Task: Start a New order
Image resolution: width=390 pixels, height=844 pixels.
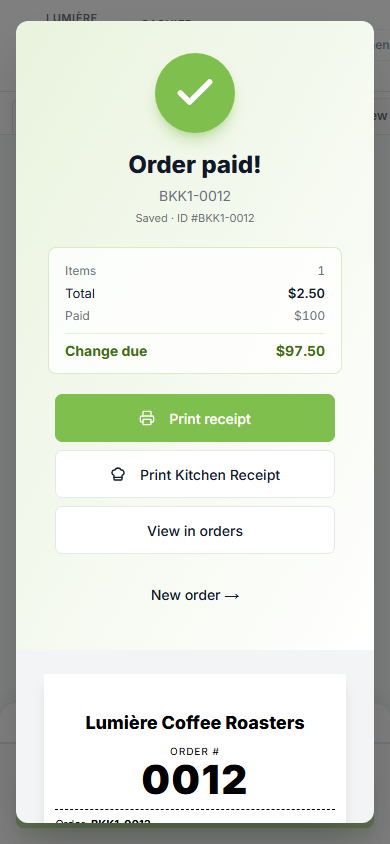Action: click(195, 595)
